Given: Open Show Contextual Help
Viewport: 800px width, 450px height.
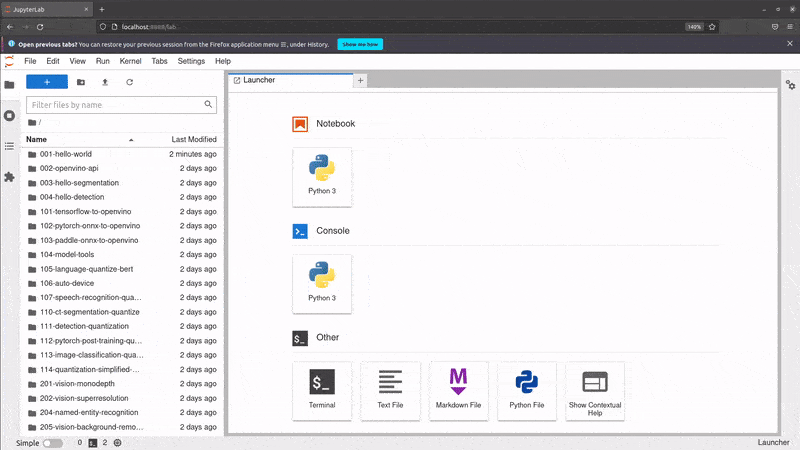Looking at the screenshot, I should 595,391.
